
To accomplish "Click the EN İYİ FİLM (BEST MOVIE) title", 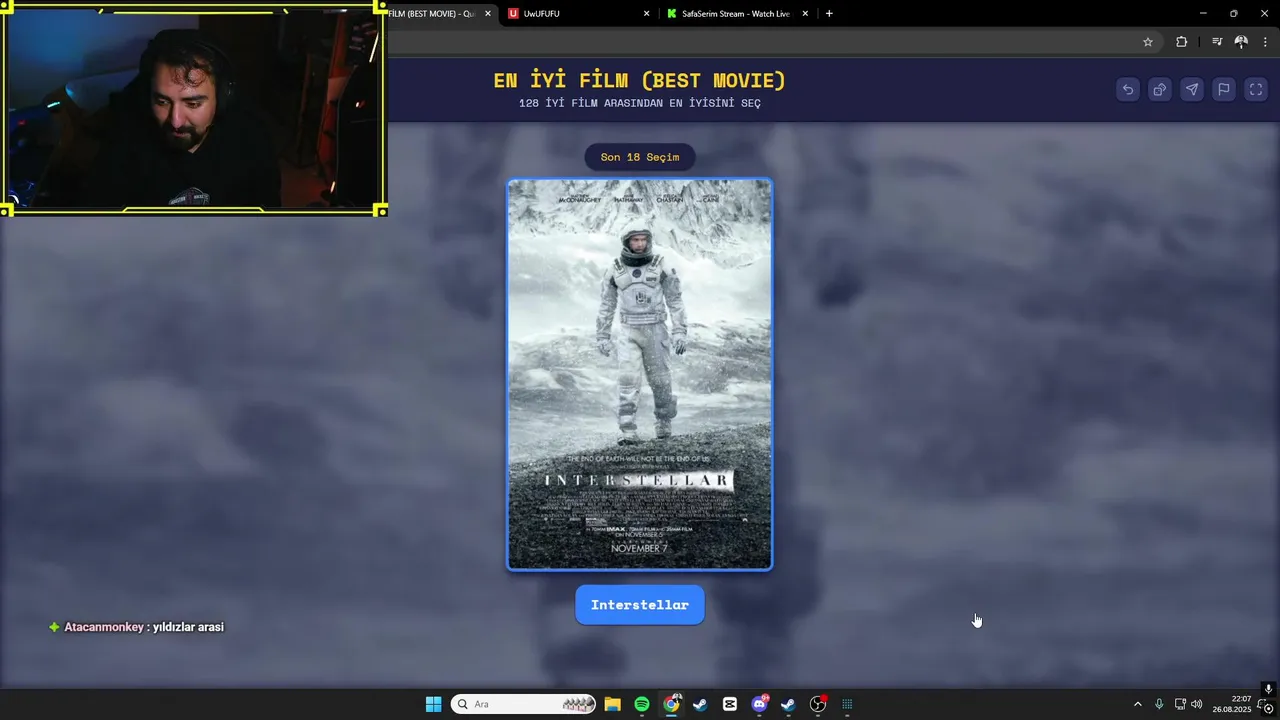I will click(x=640, y=81).
